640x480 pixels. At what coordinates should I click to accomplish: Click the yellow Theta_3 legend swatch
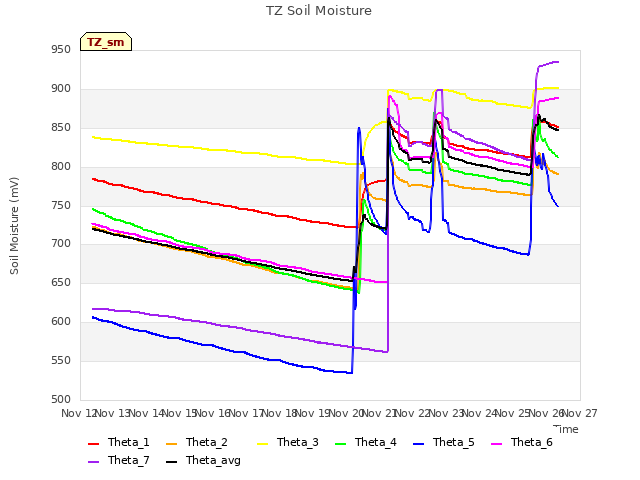coord(262,444)
